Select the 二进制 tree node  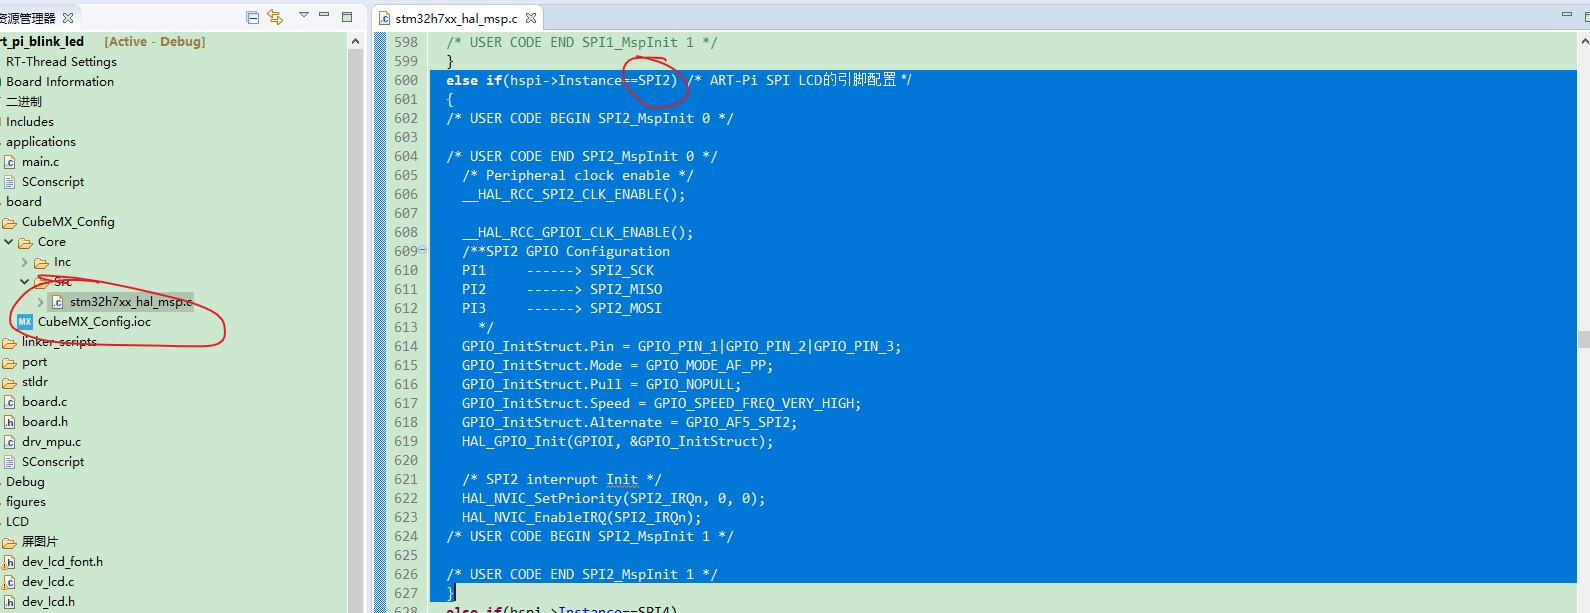[x=24, y=101]
